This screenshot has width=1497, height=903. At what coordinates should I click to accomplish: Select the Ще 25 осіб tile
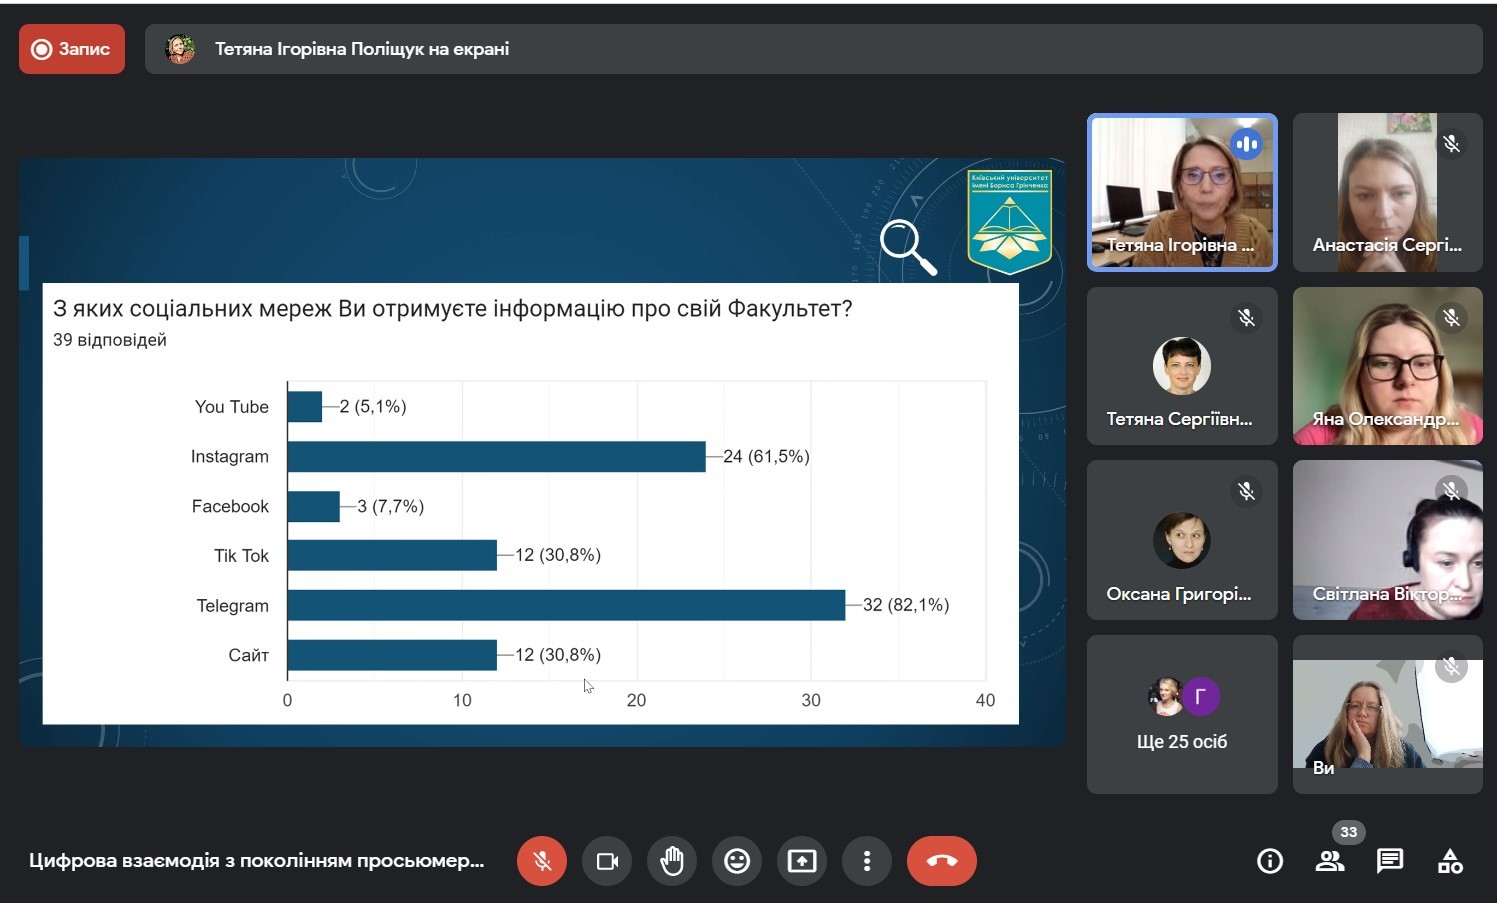1182,714
